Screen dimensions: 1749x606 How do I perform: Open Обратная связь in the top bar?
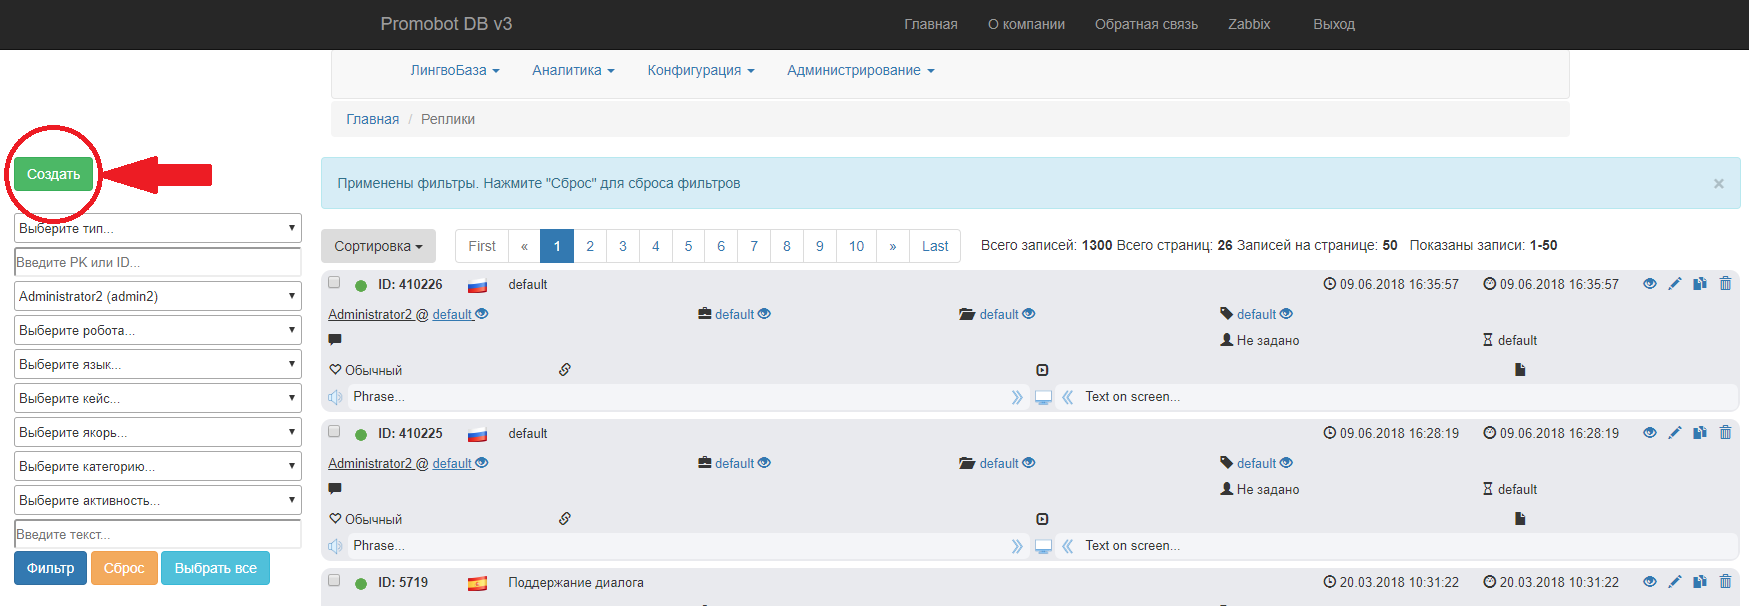pyautogui.click(x=1146, y=24)
